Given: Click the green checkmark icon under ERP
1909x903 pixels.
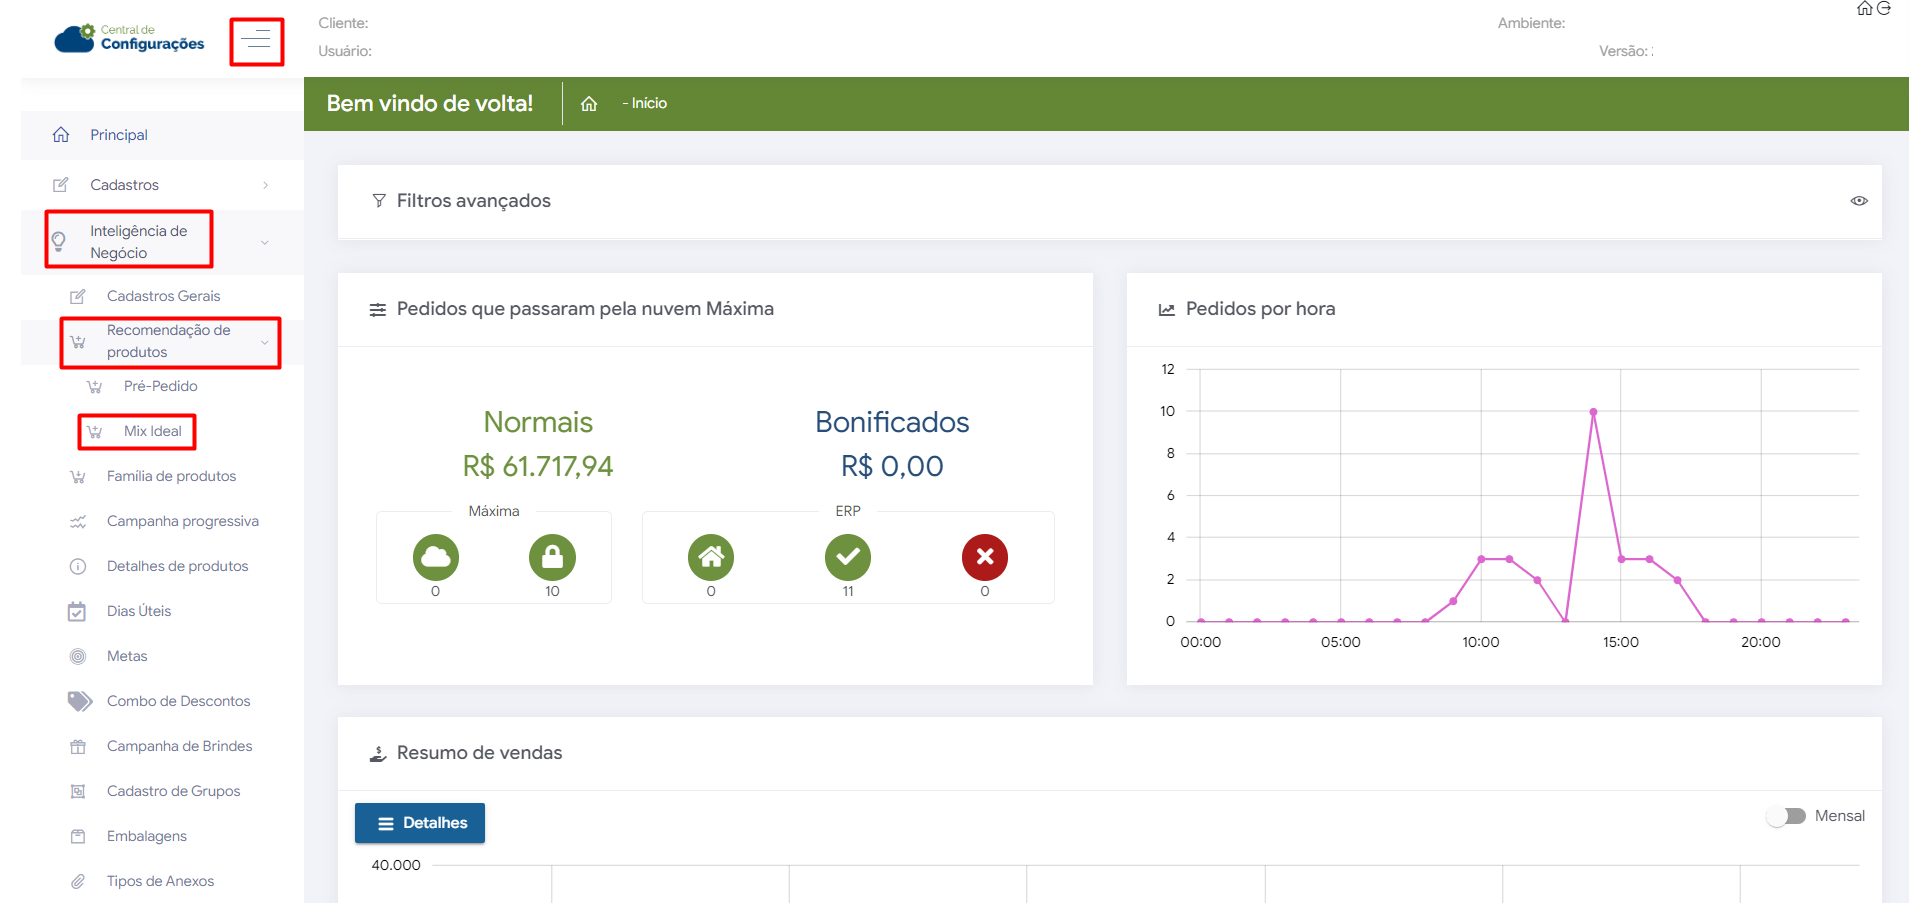Looking at the screenshot, I should tap(847, 557).
